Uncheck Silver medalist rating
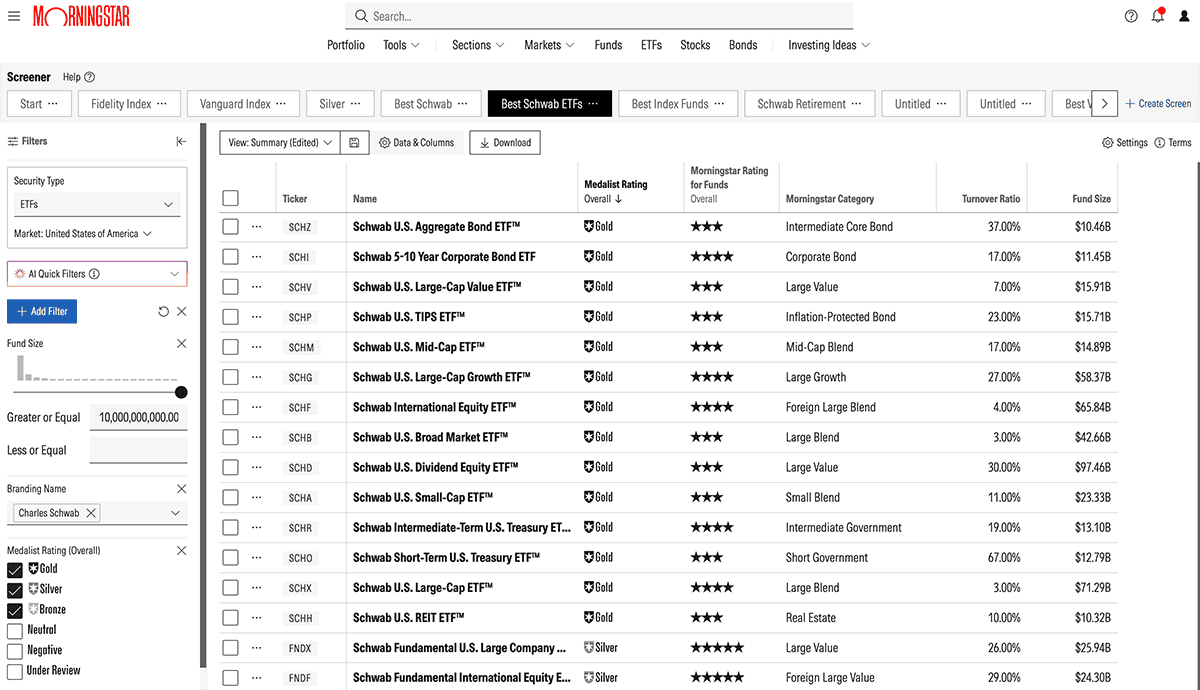Viewport: 1200px width, 690px height. pos(15,590)
